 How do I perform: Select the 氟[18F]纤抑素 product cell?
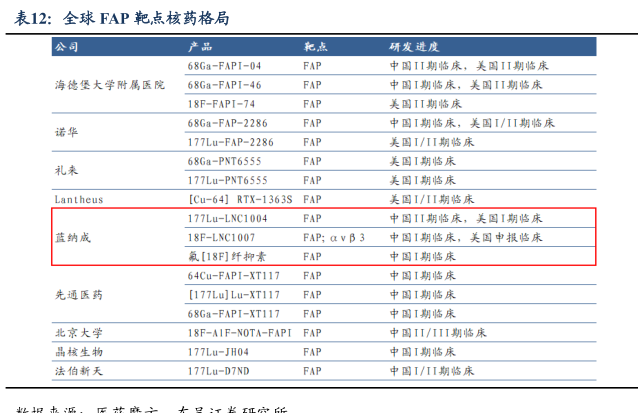(x=227, y=257)
